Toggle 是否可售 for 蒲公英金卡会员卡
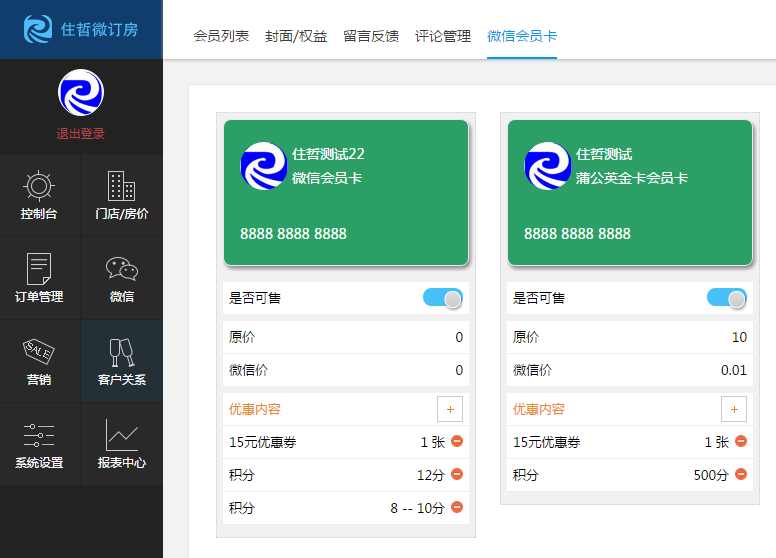Image resolution: width=776 pixels, height=558 pixels. point(727,298)
